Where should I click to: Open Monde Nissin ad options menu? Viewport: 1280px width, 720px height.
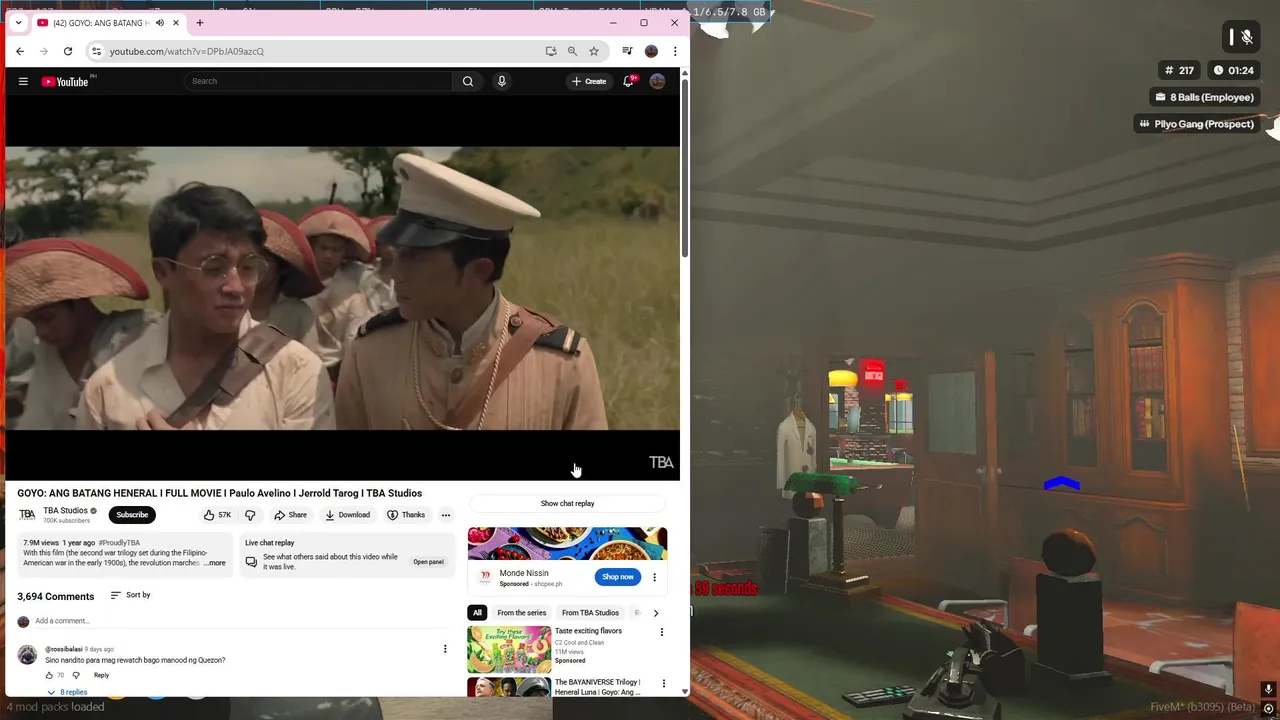pos(655,577)
